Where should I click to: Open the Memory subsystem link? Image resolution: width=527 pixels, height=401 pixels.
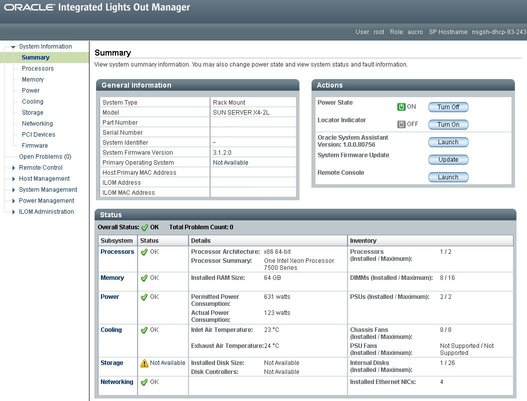[112, 278]
